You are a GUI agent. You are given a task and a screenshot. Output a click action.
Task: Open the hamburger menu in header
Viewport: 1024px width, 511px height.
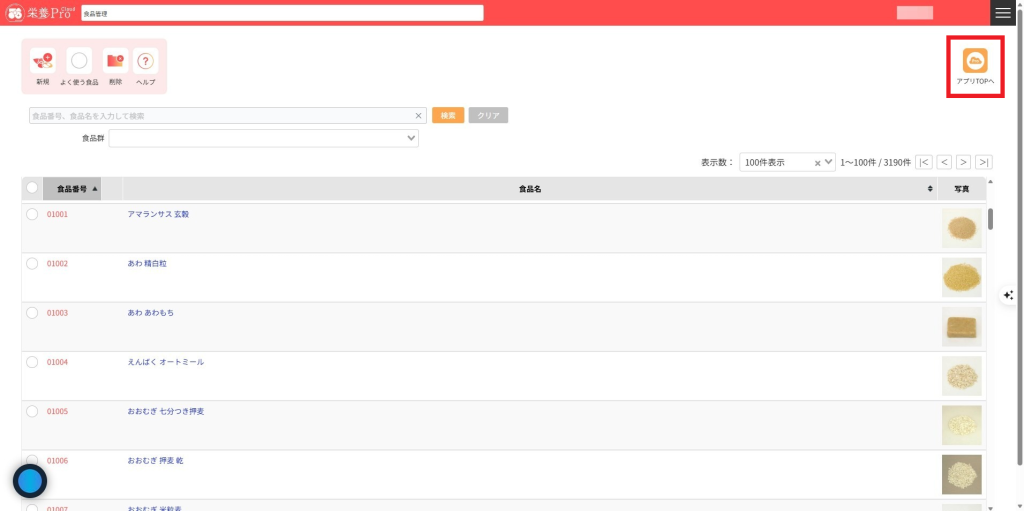(1003, 13)
